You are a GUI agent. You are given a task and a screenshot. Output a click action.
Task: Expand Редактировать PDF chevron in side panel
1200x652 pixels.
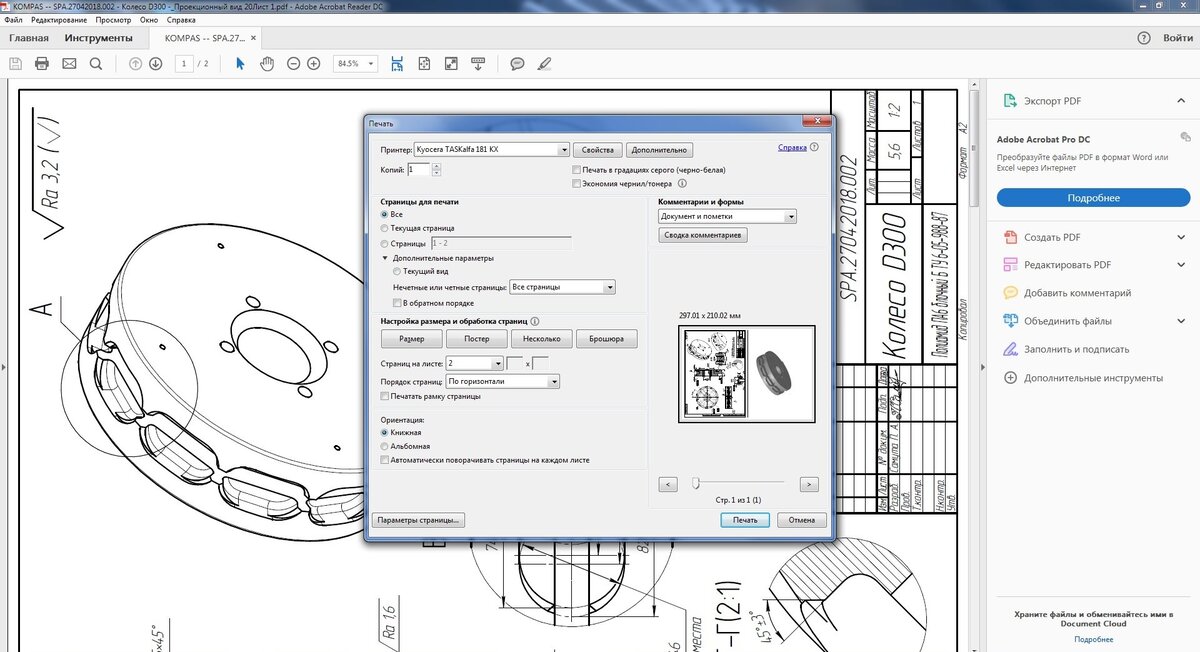click(1181, 265)
